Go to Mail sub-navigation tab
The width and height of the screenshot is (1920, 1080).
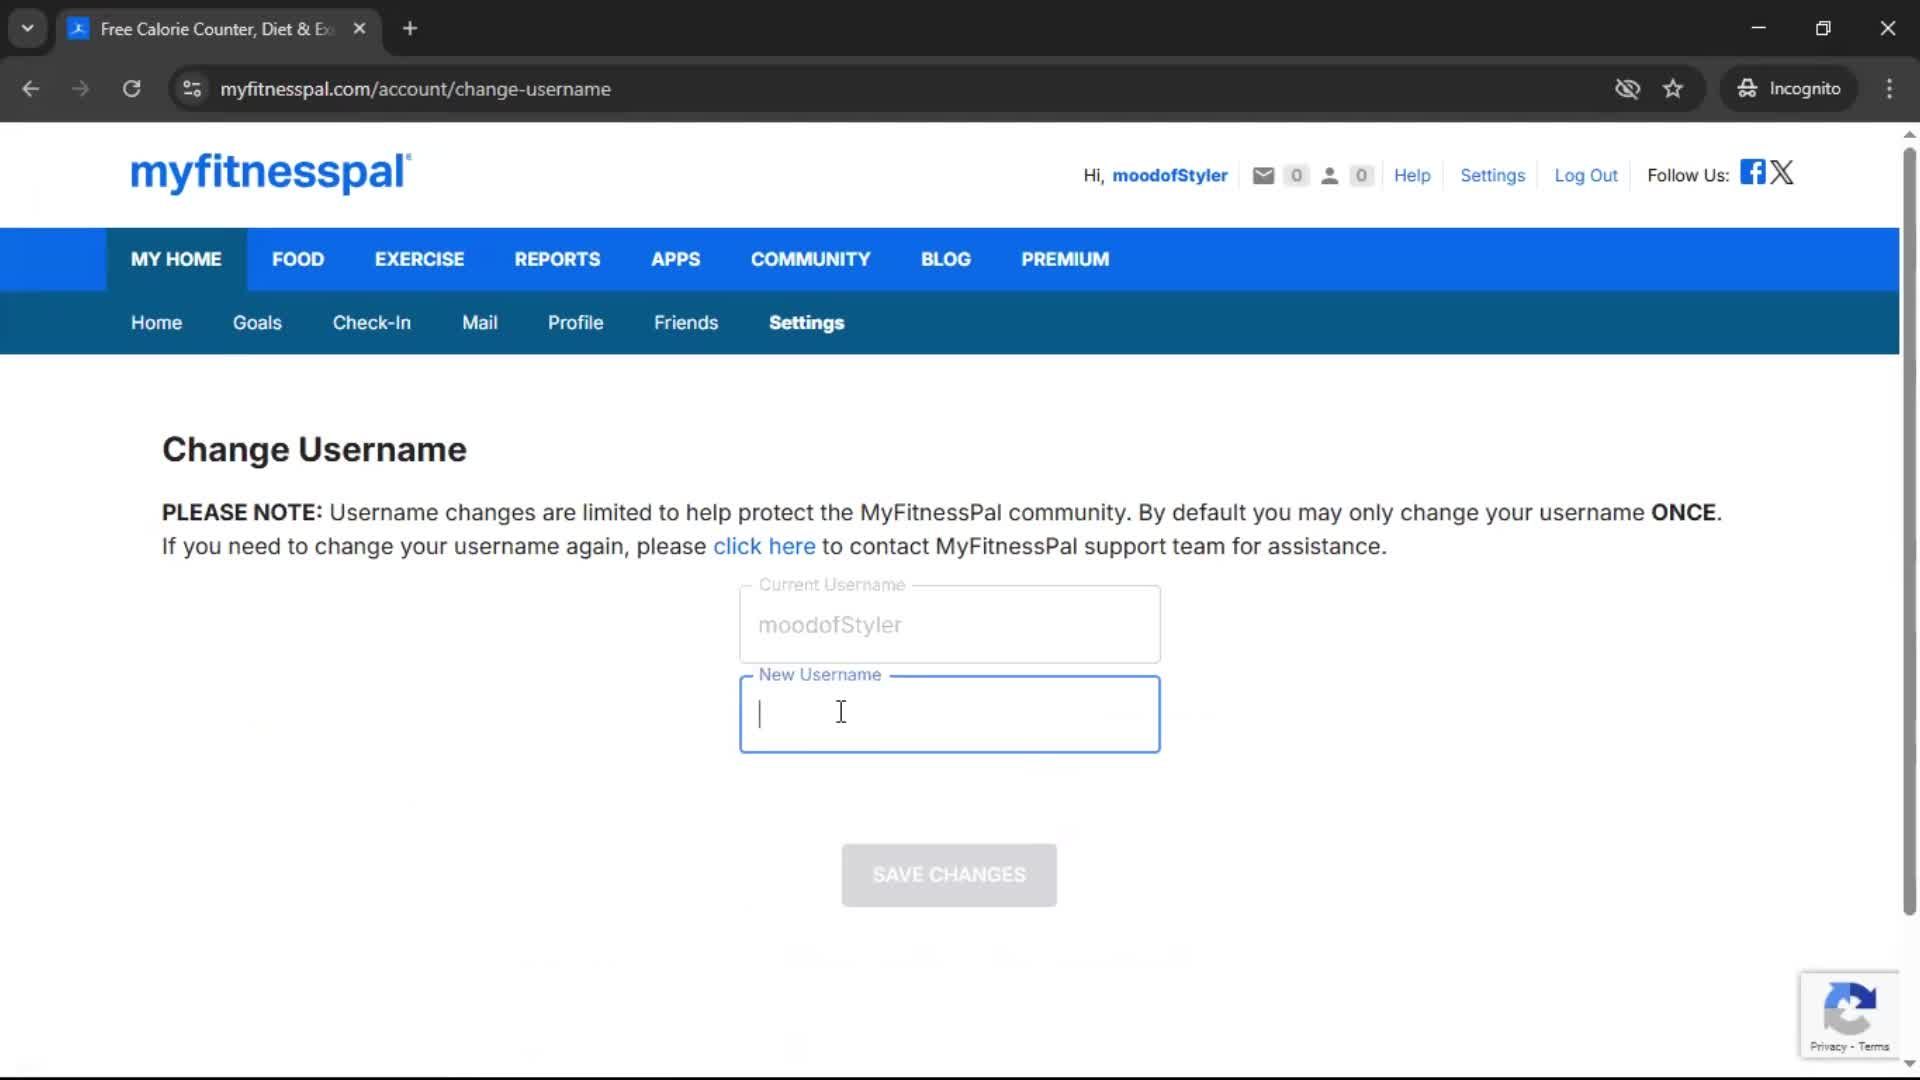click(x=479, y=323)
